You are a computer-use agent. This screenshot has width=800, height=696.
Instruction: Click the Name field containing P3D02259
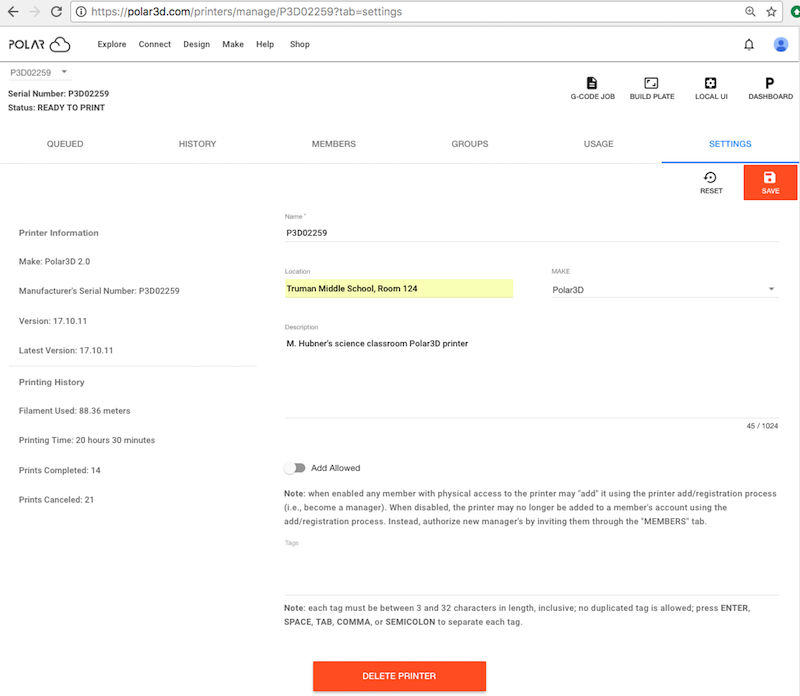[x=532, y=233]
